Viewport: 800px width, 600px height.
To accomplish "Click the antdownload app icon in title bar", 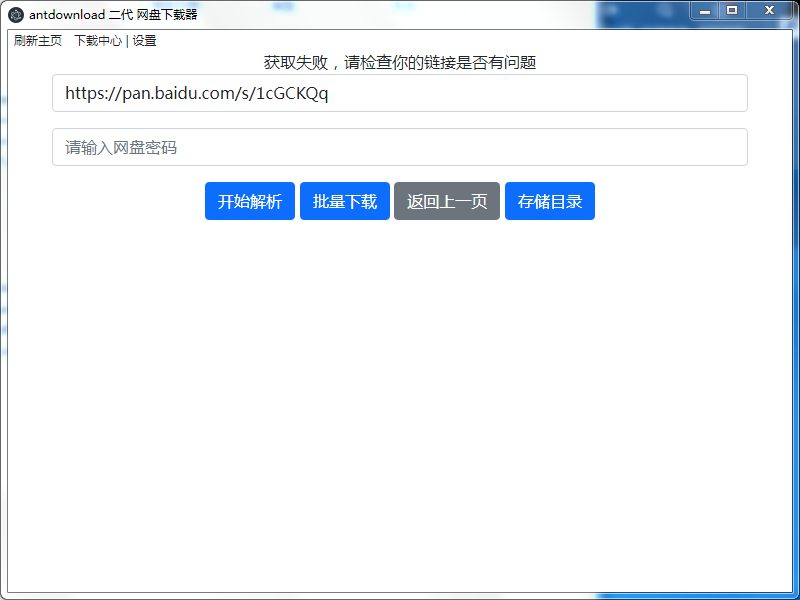I will 16,15.
